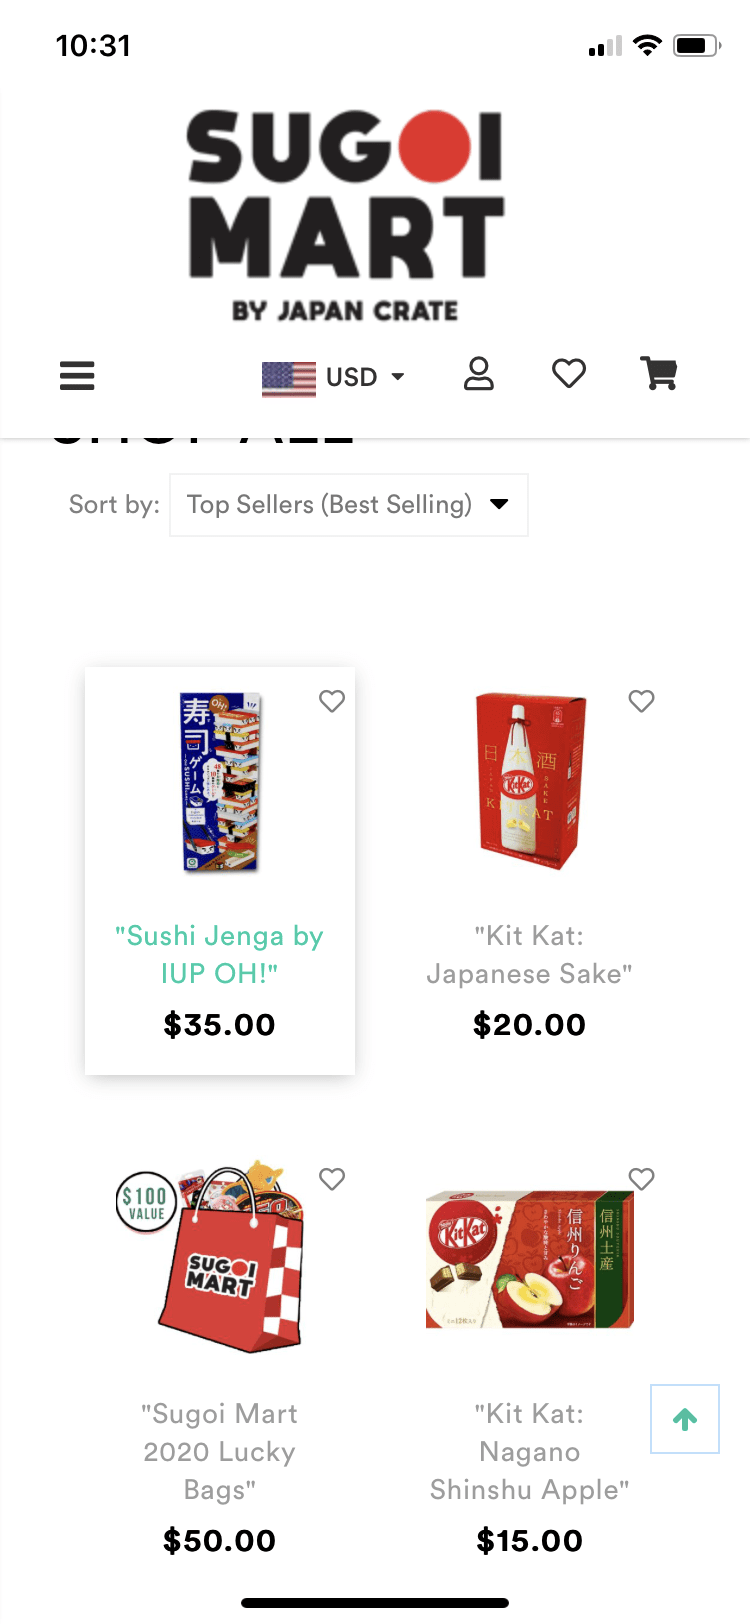Open "Kit Kat: Nagano Shinshu Apple" title
Image resolution: width=750 pixels, height=1624 pixels.
(529, 1451)
